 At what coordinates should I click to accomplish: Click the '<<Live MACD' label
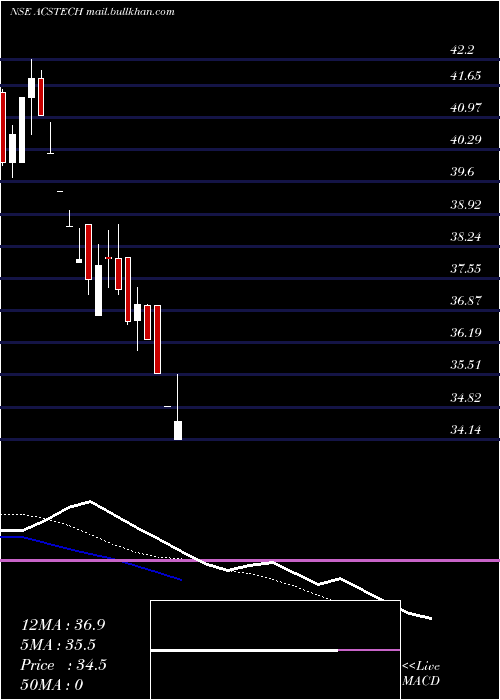click(x=421, y=673)
